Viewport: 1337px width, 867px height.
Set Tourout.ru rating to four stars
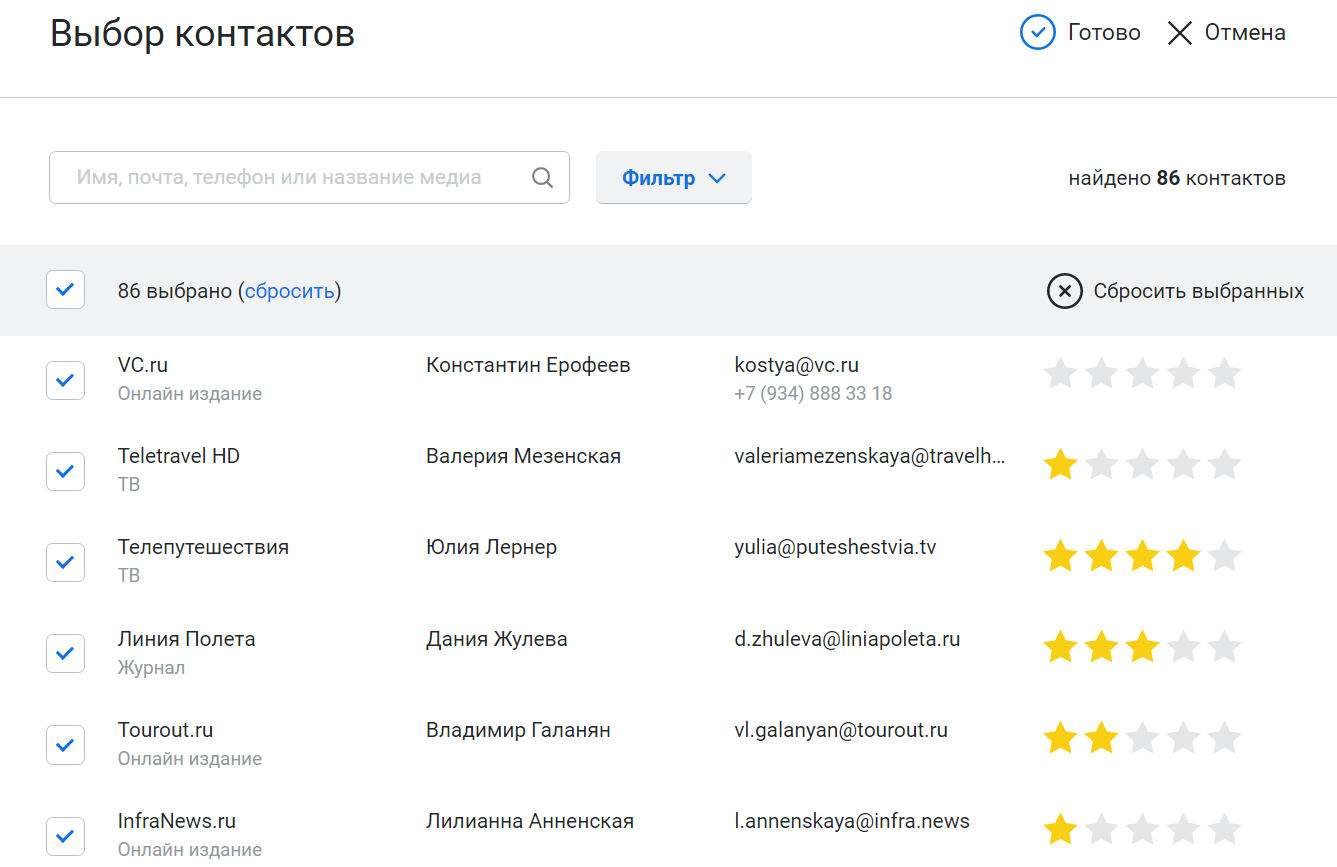pyautogui.click(x=1183, y=739)
